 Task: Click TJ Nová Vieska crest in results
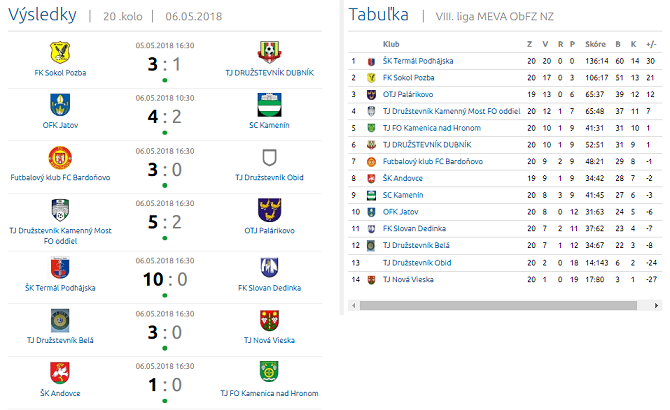(268, 320)
